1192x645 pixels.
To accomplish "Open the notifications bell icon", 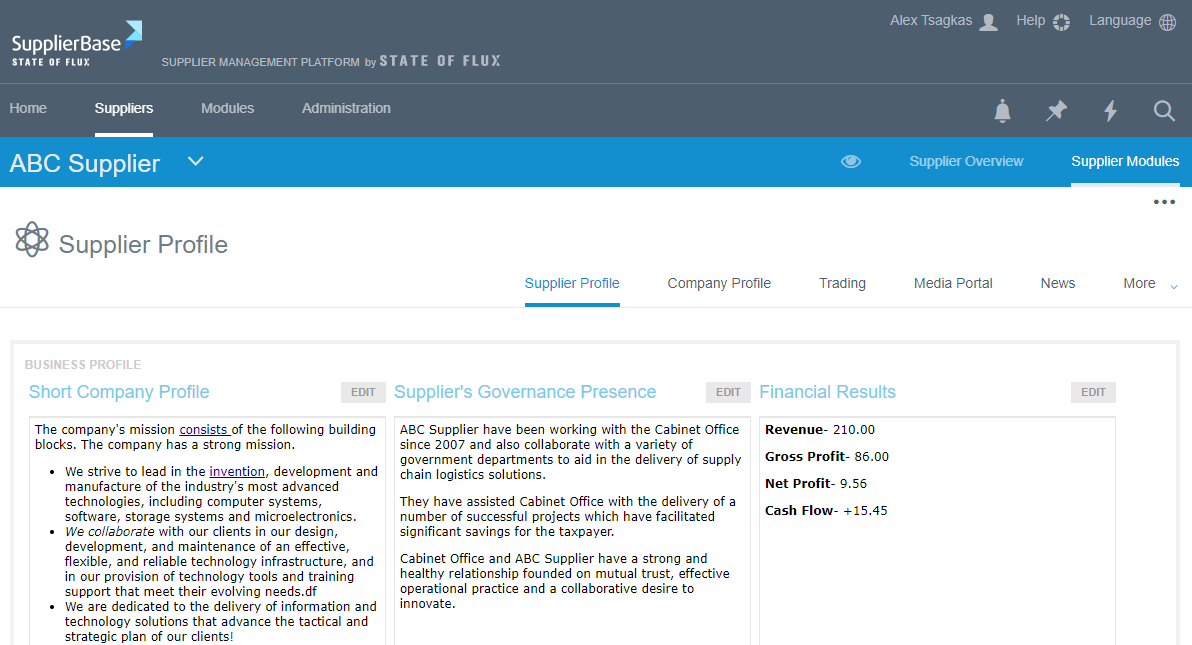I will tap(1002, 111).
